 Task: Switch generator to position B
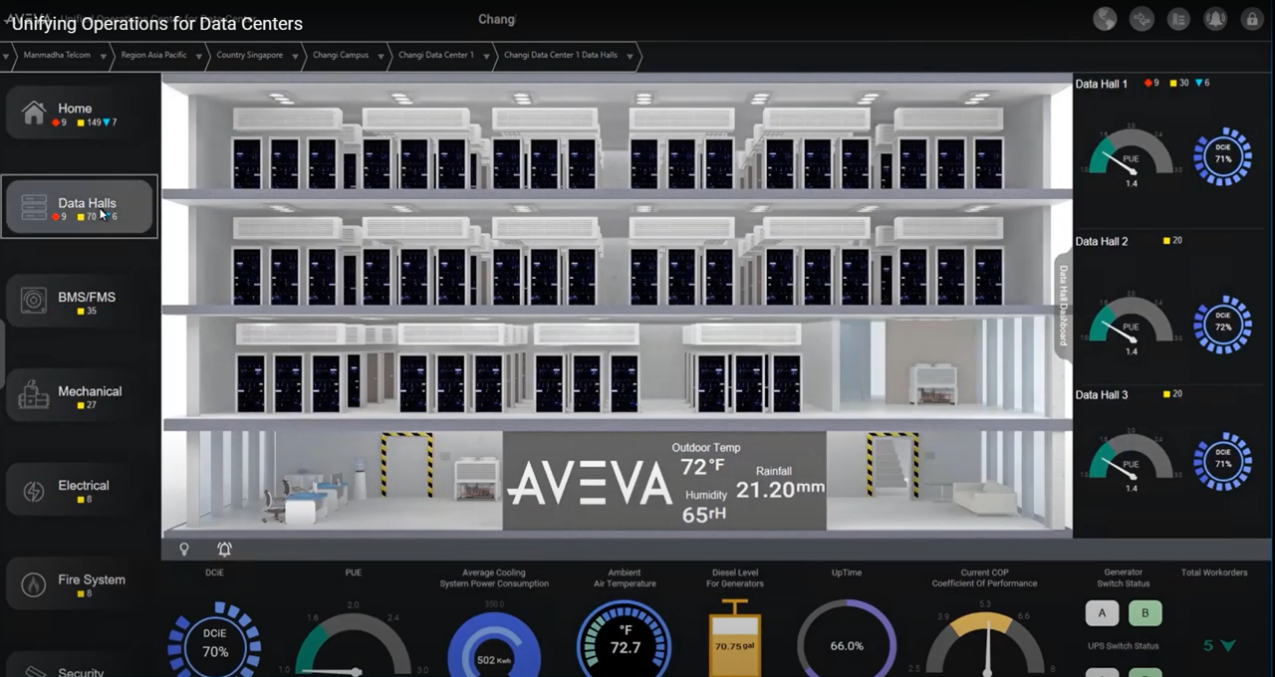coord(1145,613)
